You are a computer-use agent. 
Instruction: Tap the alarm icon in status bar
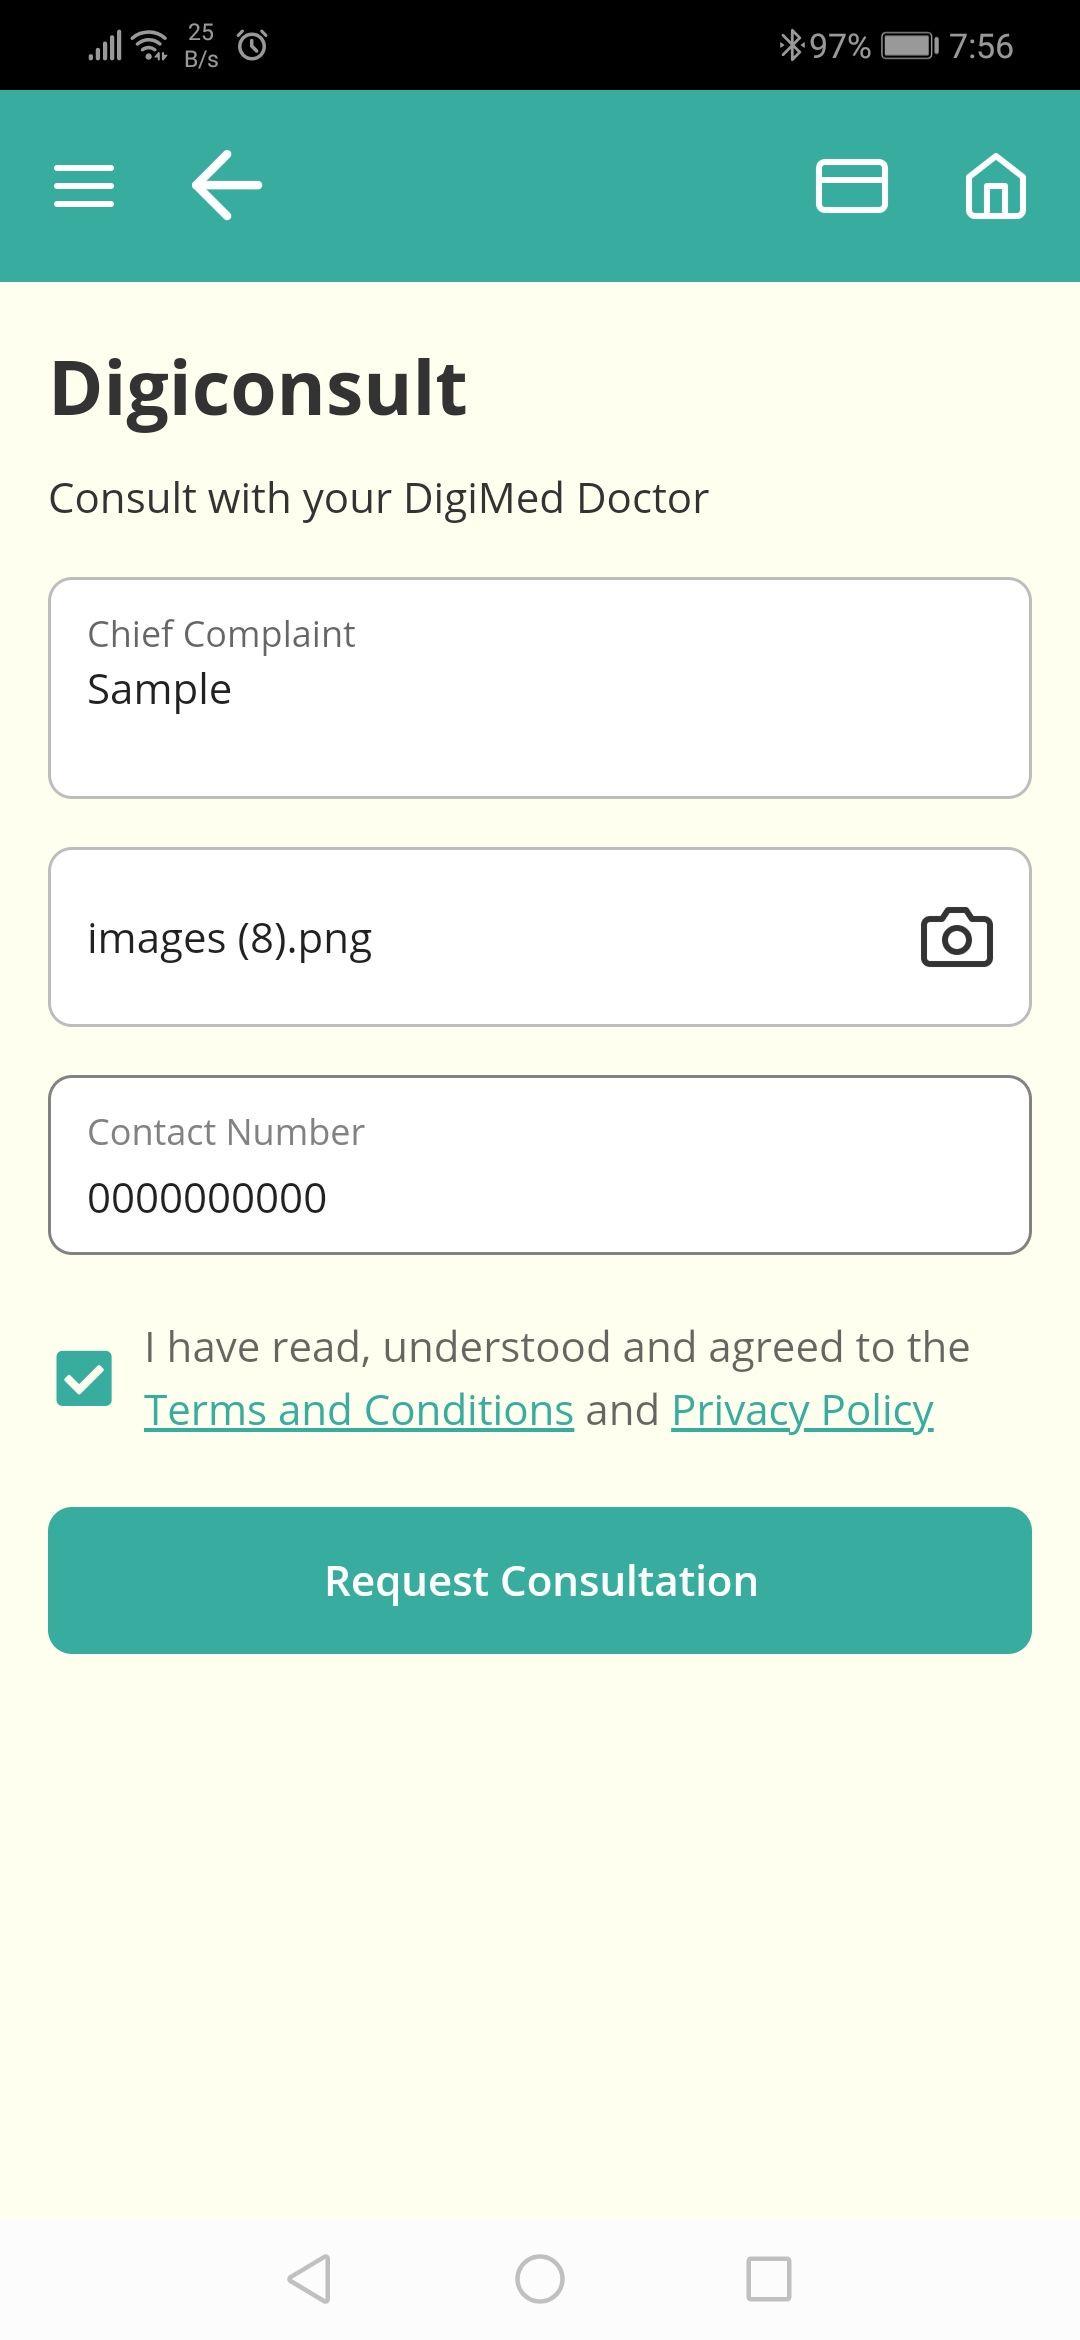[x=252, y=45]
